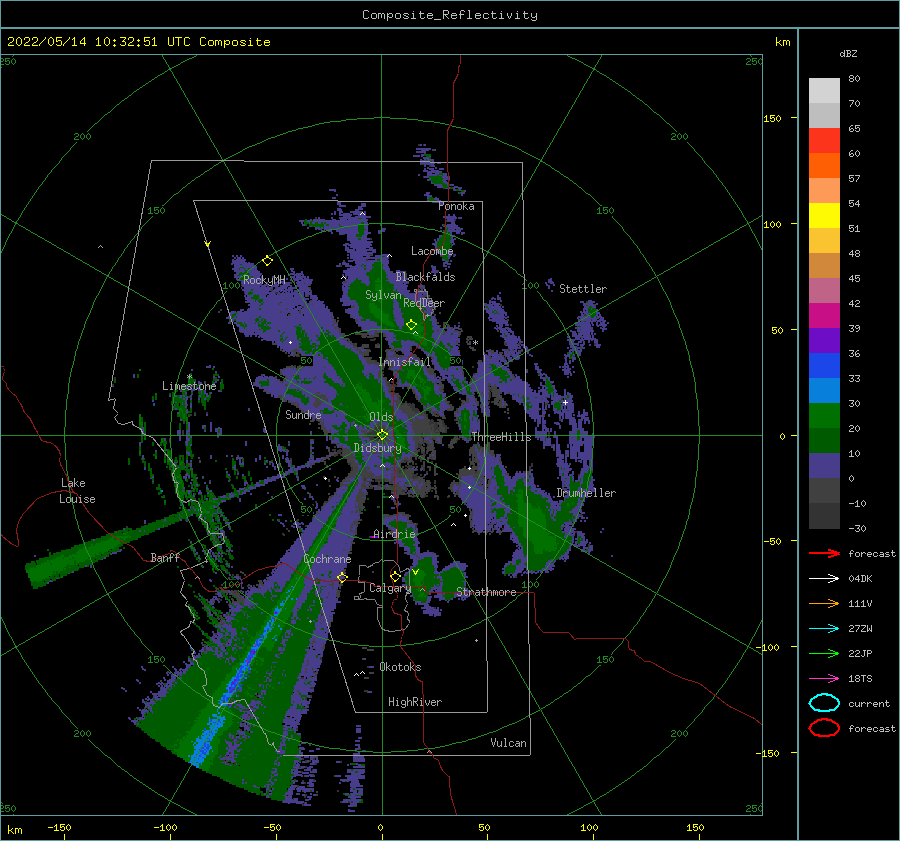Click the Sundre label
Screen dimensions: 900x841
click(x=303, y=415)
